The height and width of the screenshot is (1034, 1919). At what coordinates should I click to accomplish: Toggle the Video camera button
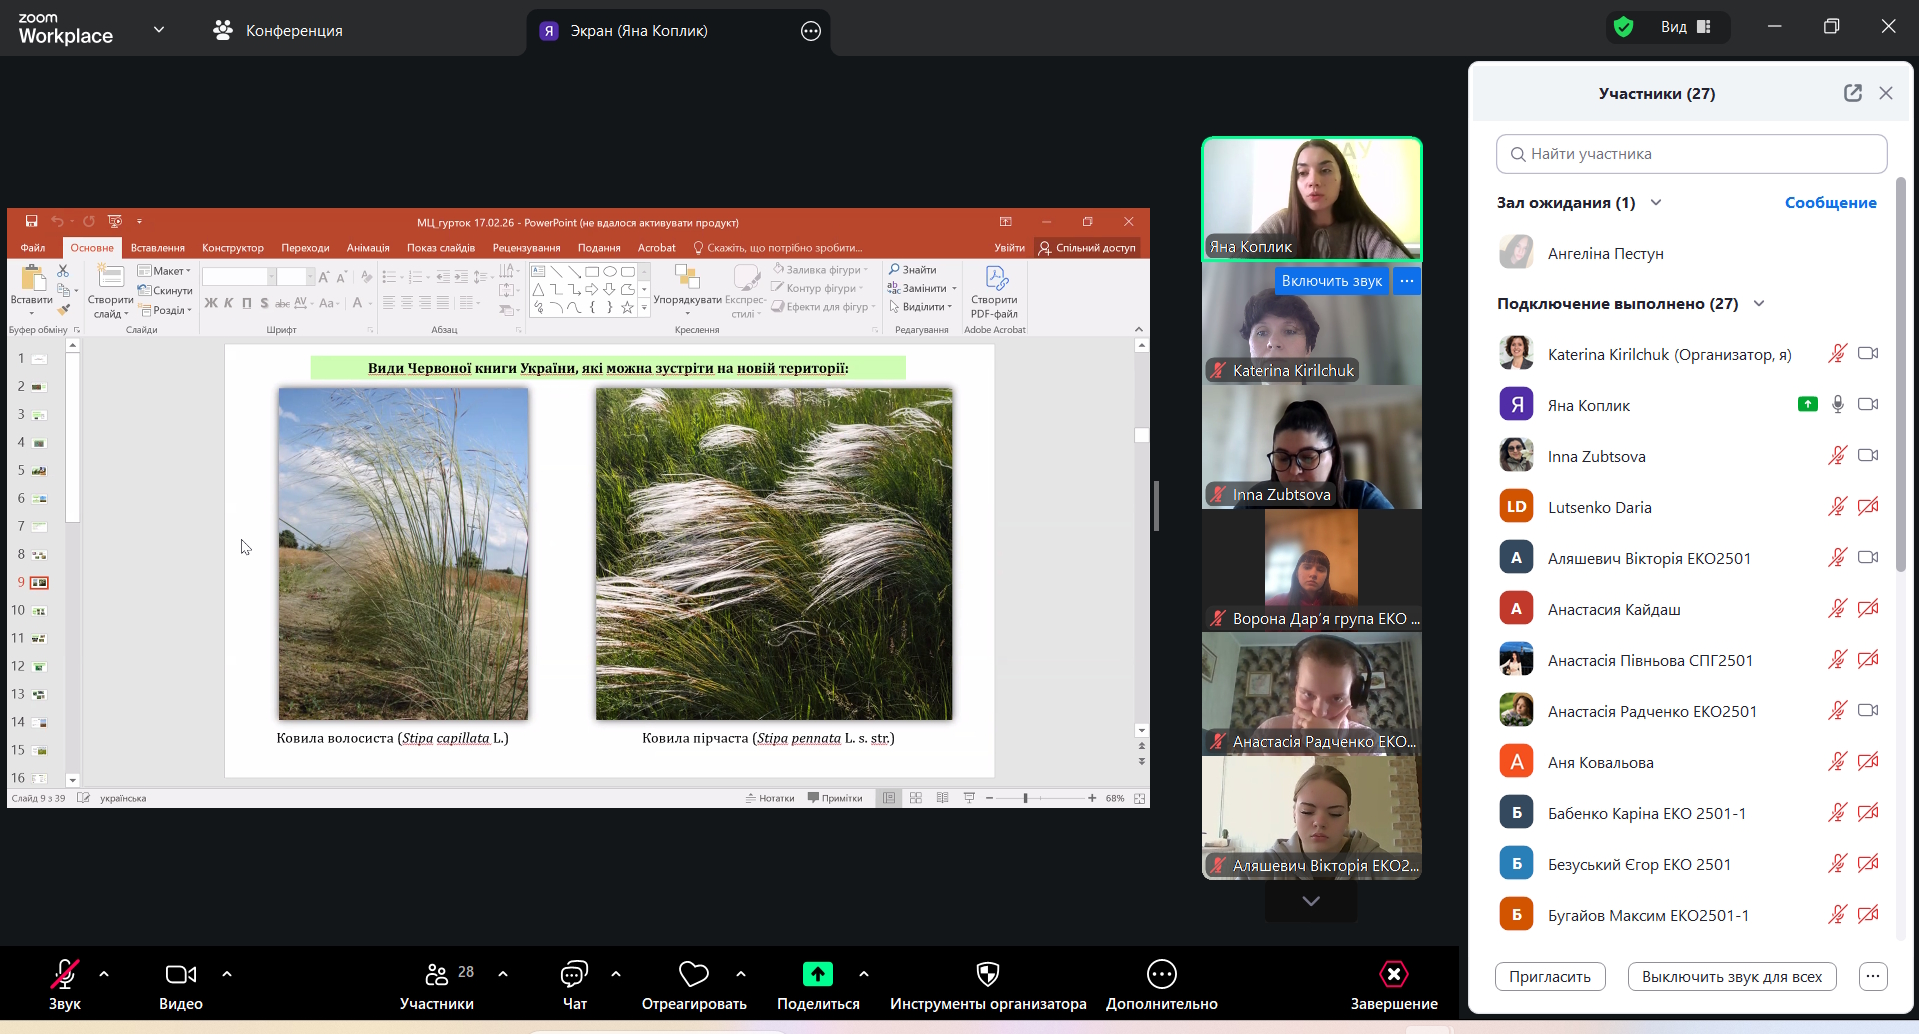[x=181, y=974]
